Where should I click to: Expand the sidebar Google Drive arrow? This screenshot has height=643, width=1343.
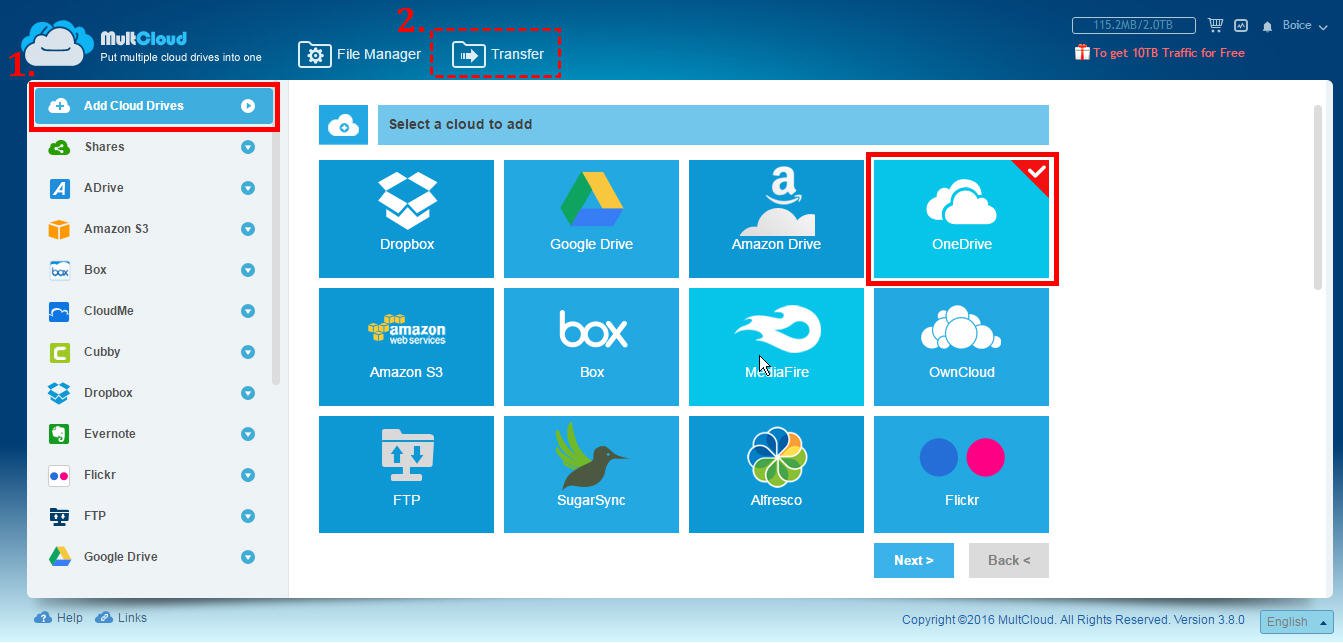(248, 557)
